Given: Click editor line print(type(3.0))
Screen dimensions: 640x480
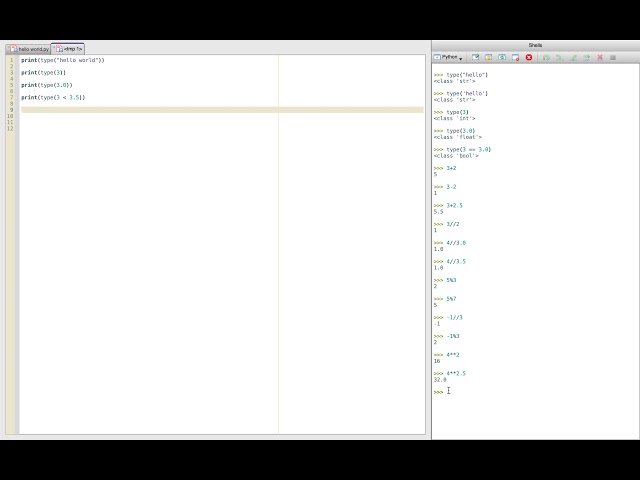Looking at the screenshot, I should click(47, 85).
